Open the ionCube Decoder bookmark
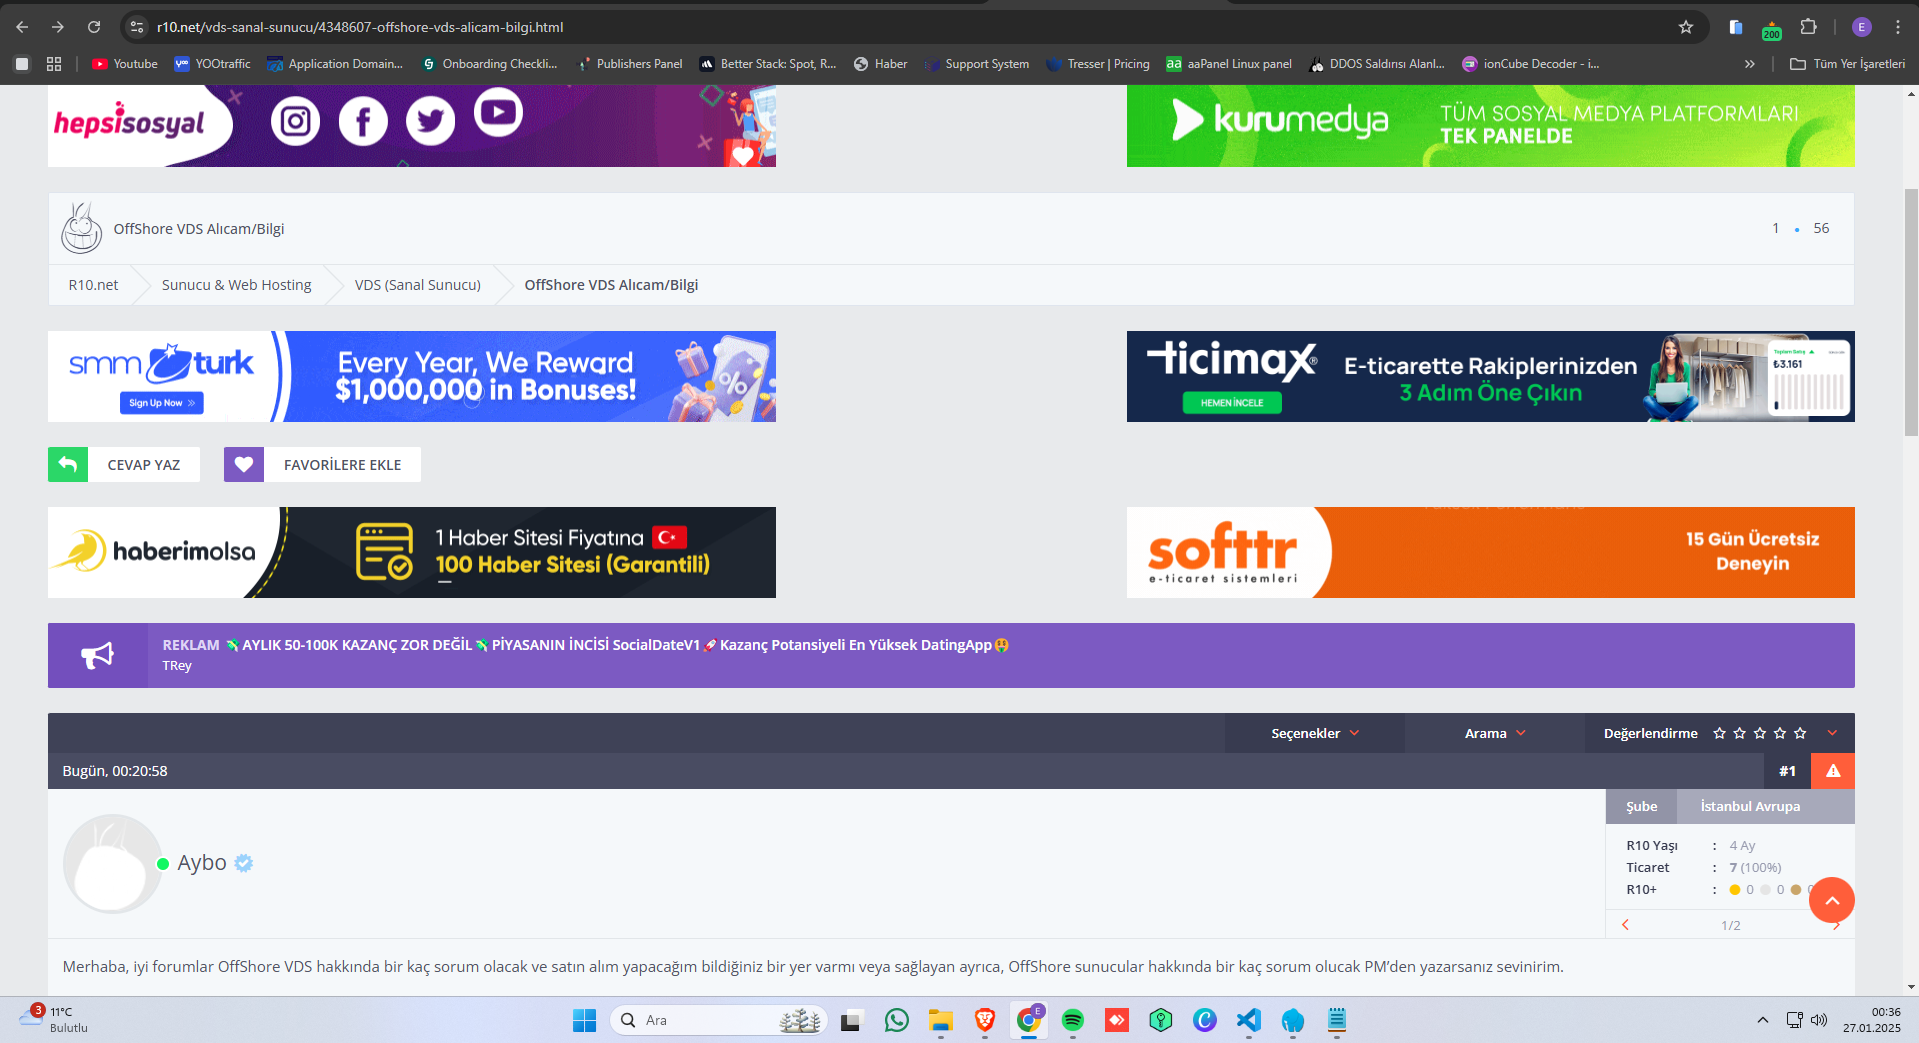 [x=1531, y=64]
